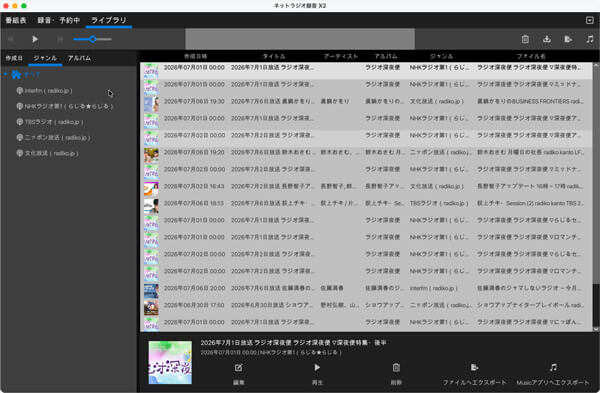Click the Session (2) radiko kanto TBS file name
The image size is (600, 393).
pyautogui.click(x=530, y=203)
